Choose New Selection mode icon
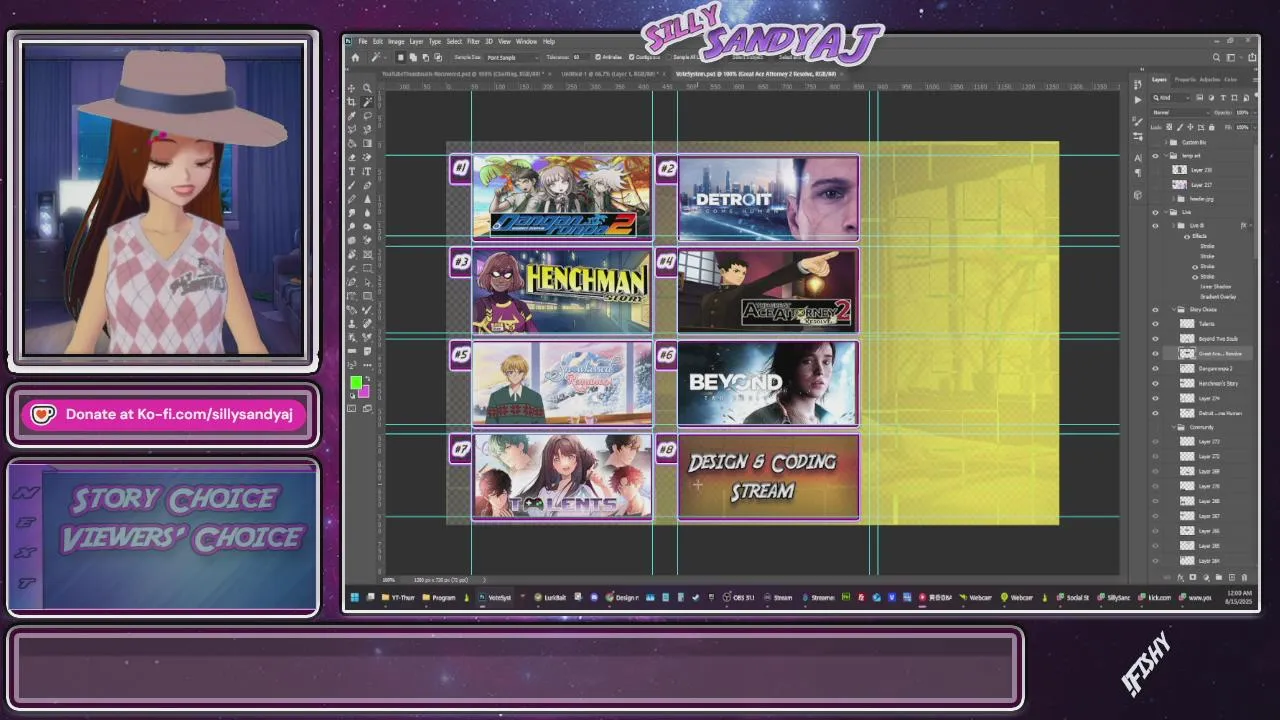This screenshot has height=720, width=1280. point(400,57)
